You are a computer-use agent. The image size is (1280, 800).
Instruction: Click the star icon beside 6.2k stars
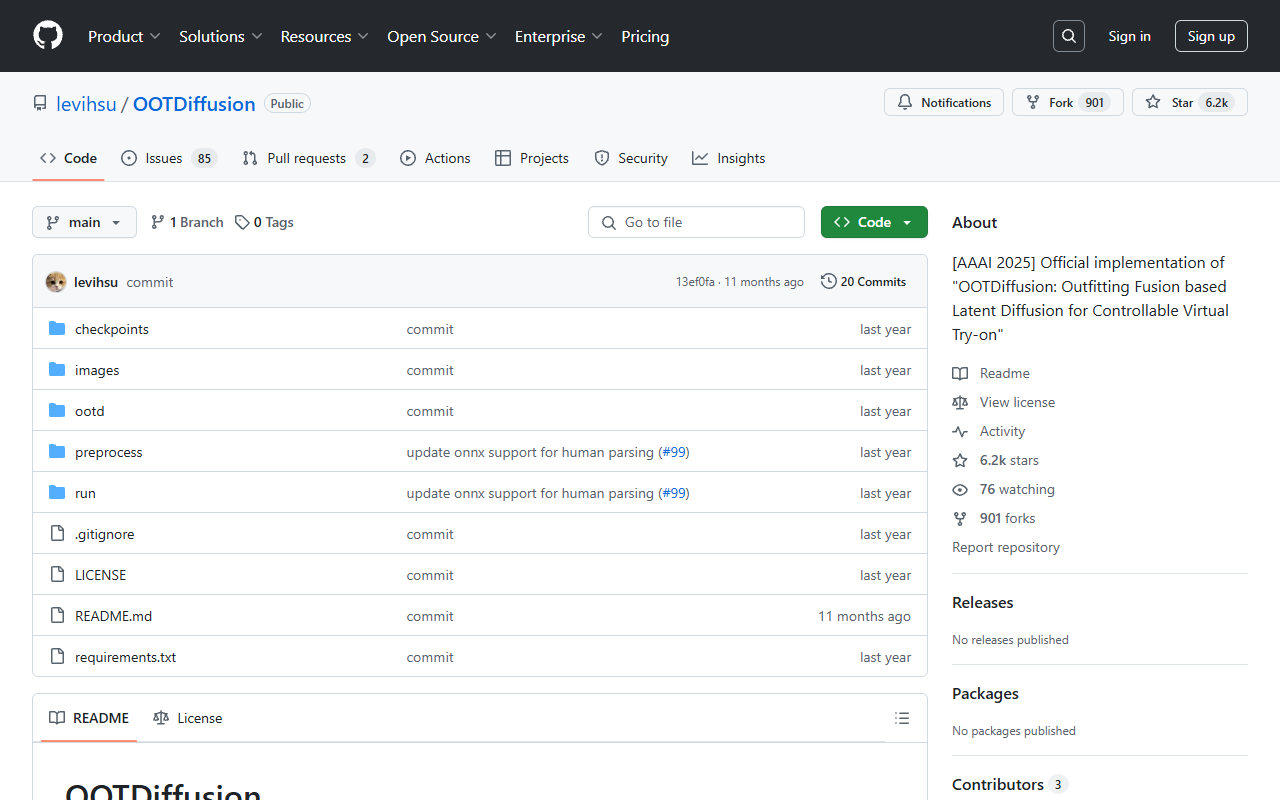960,460
